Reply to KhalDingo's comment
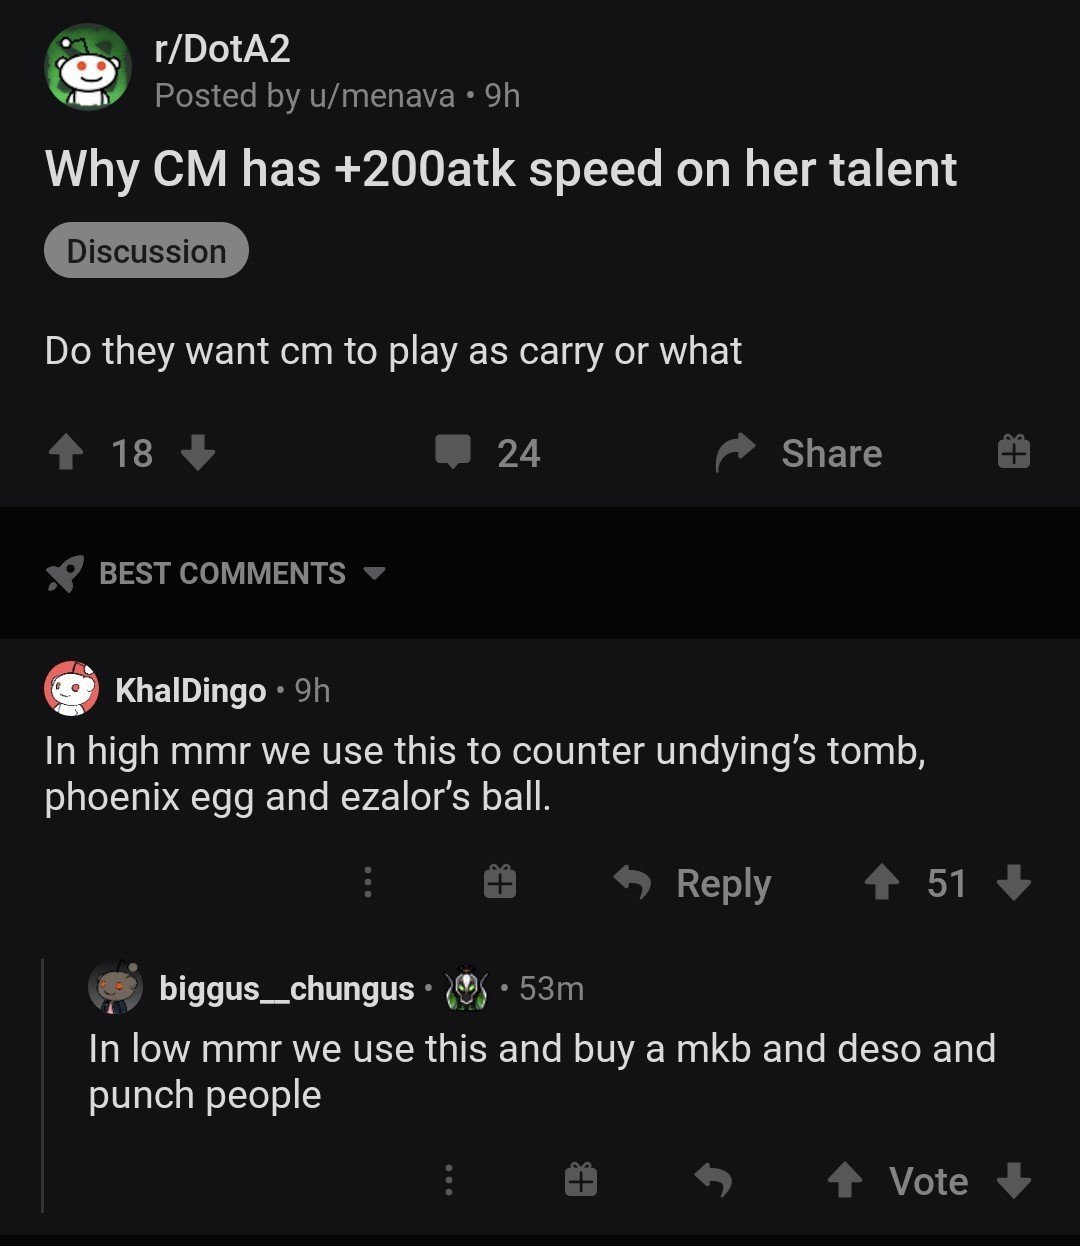The width and height of the screenshot is (1080, 1246). point(692,883)
